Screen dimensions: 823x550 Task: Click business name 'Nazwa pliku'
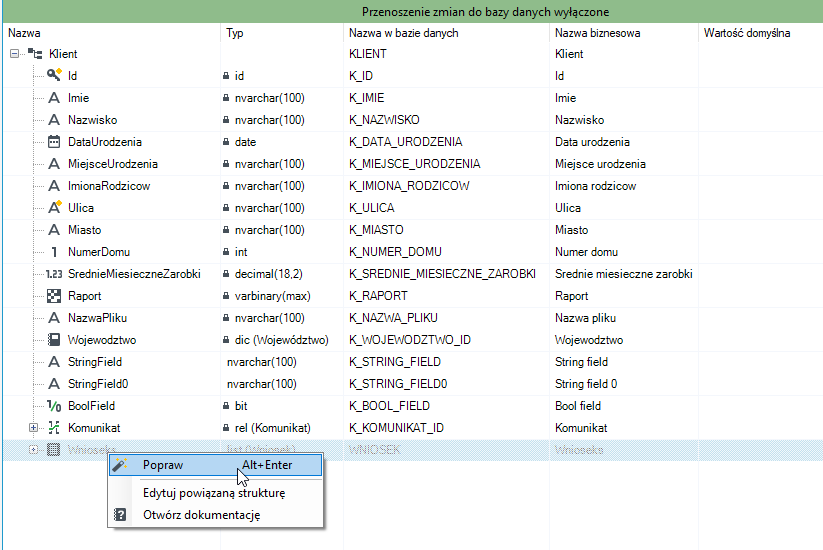click(585, 318)
